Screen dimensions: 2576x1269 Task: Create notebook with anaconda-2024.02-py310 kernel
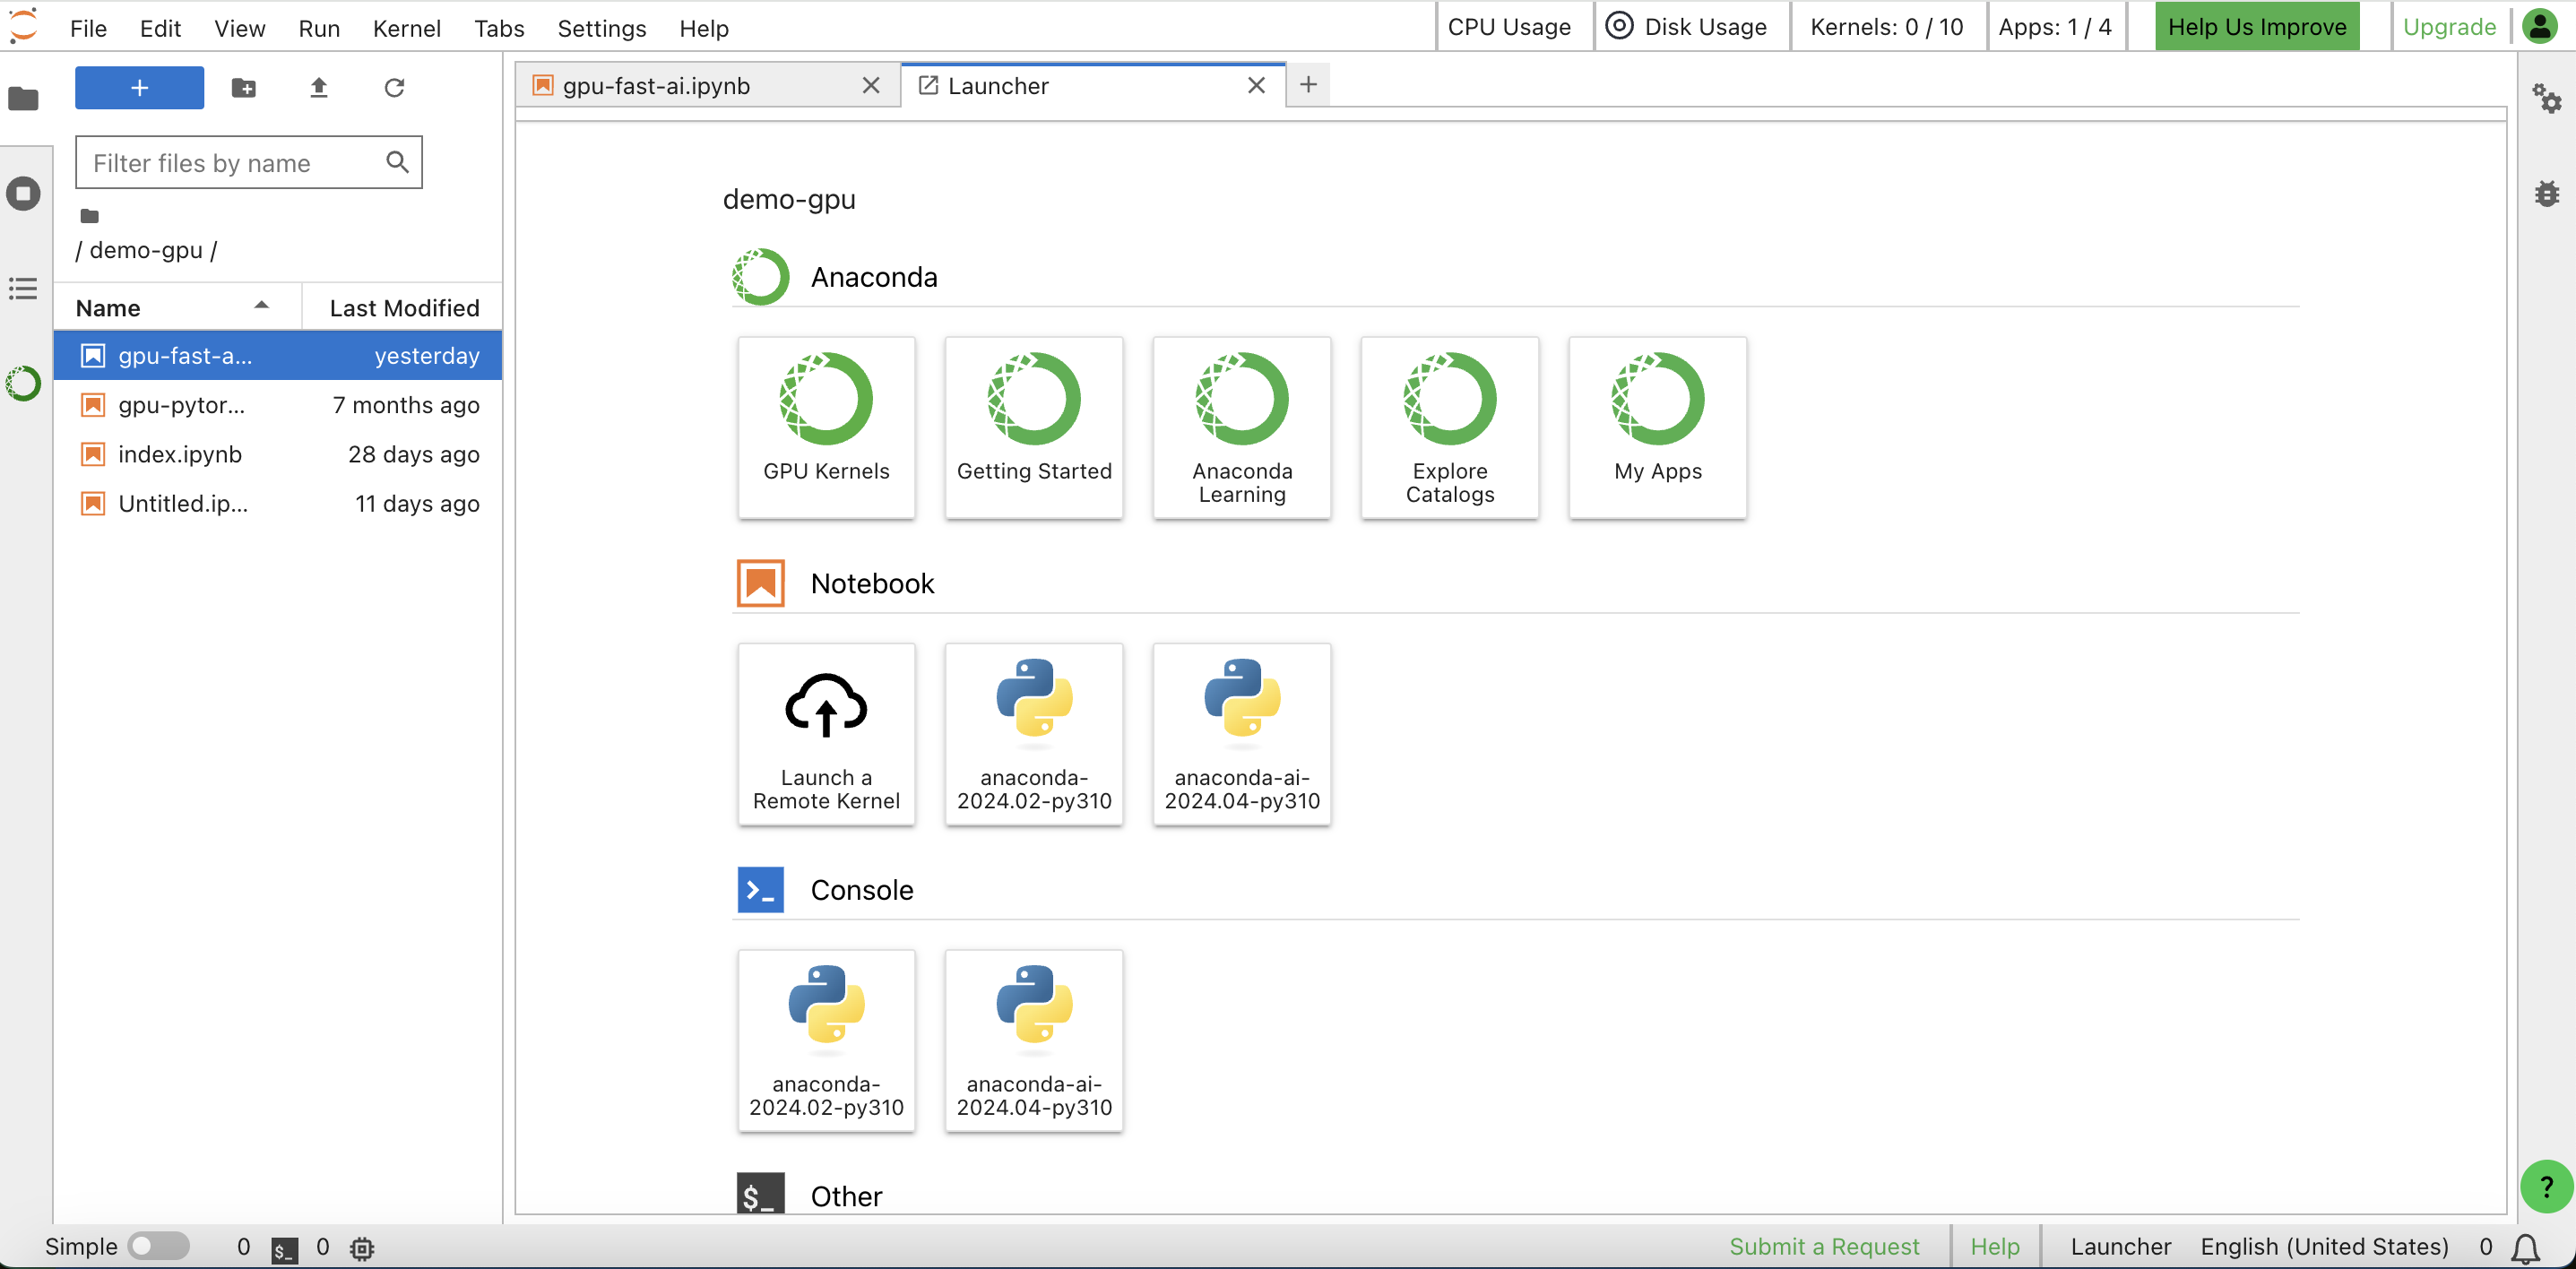click(x=1034, y=734)
